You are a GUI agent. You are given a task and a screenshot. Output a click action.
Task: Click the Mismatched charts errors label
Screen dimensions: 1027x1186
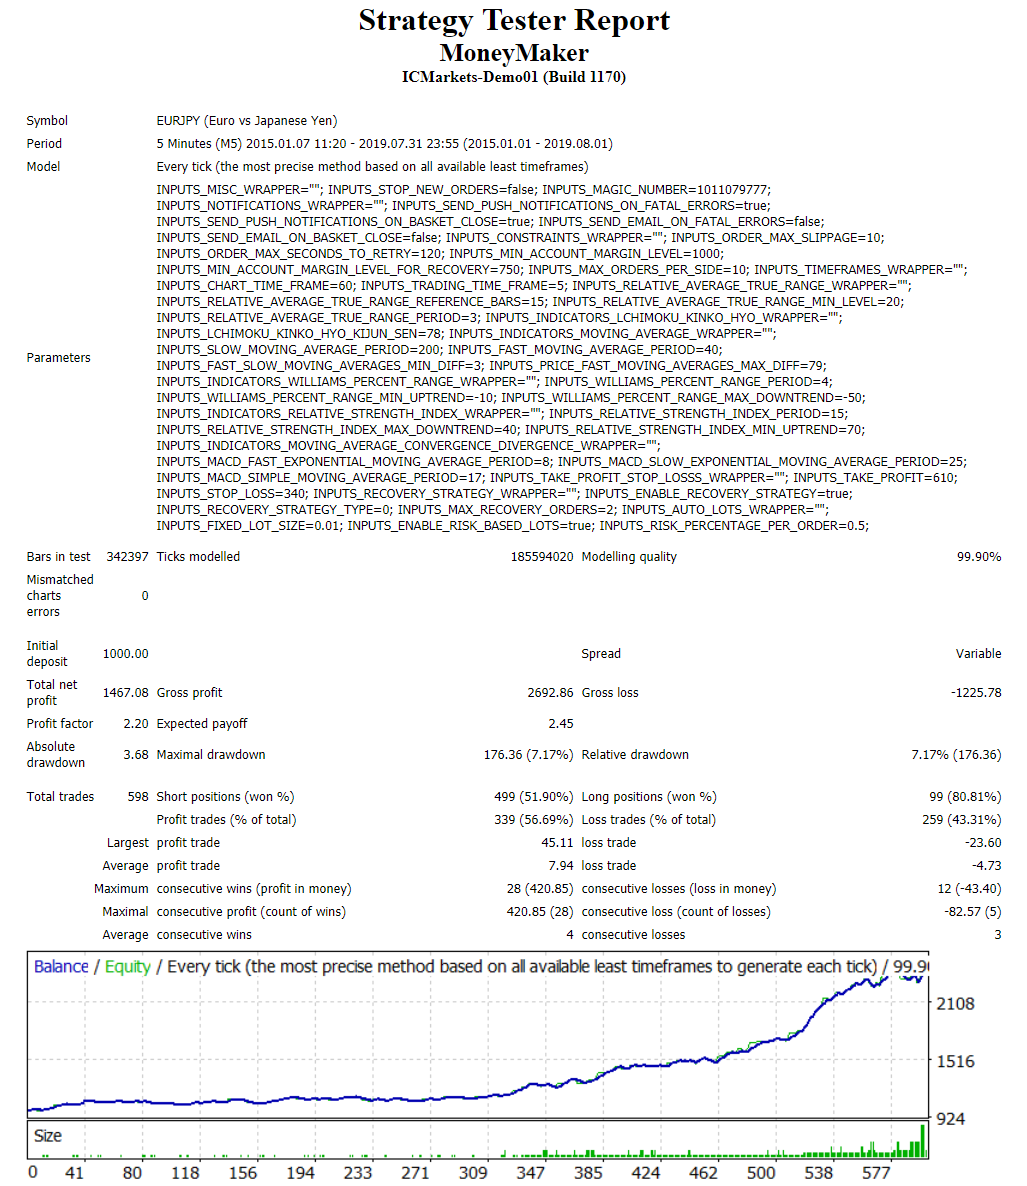(60, 596)
